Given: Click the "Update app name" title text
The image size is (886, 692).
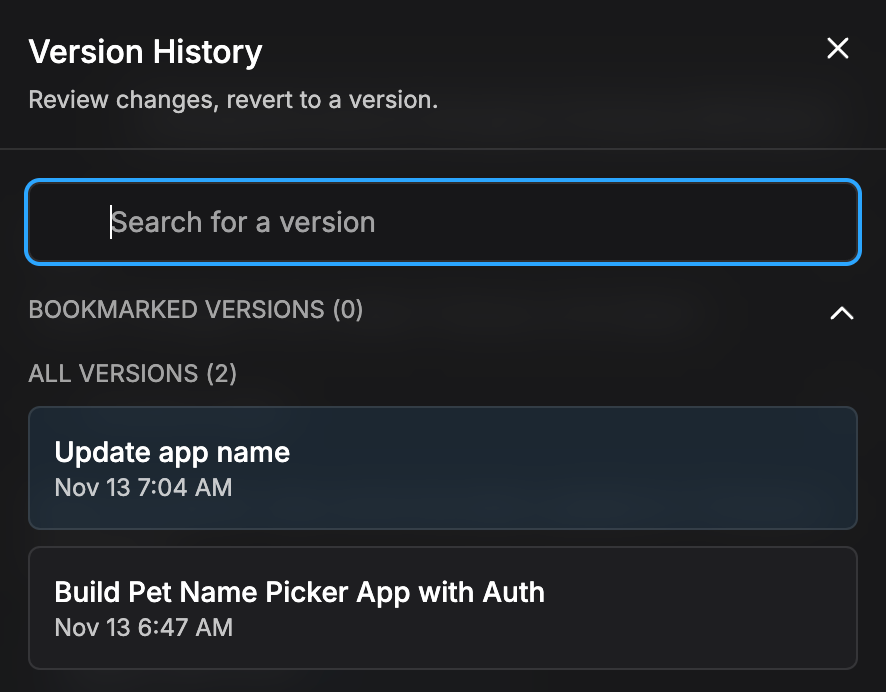Looking at the screenshot, I should click(x=172, y=453).
